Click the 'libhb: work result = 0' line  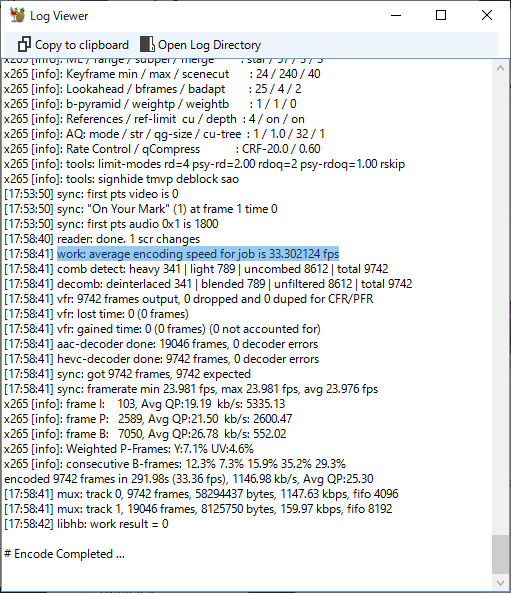(86, 524)
